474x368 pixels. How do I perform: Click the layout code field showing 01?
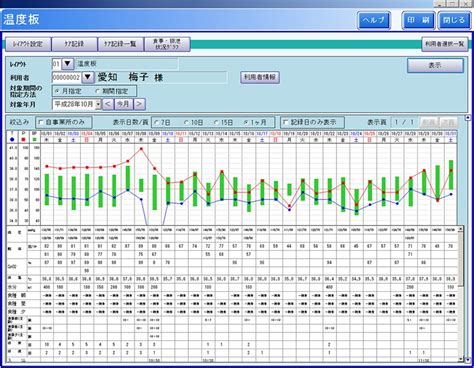point(57,64)
